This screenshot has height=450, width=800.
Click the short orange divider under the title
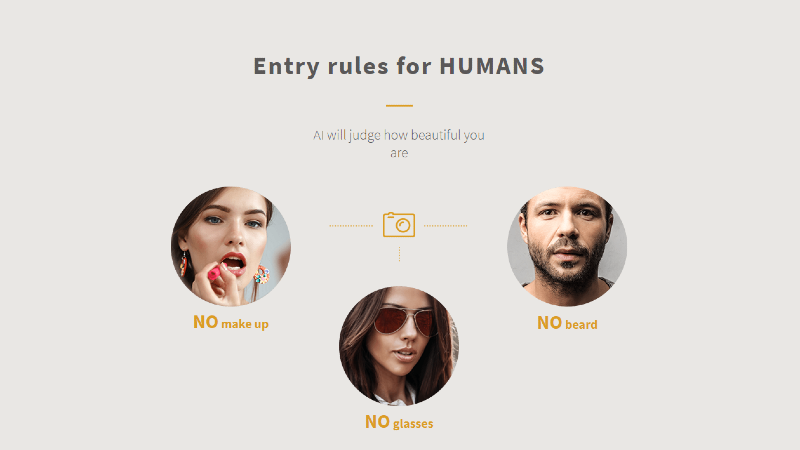[x=399, y=106]
